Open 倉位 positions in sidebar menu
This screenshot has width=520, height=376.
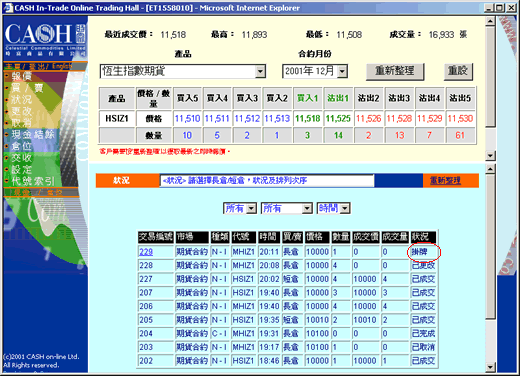[22, 146]
